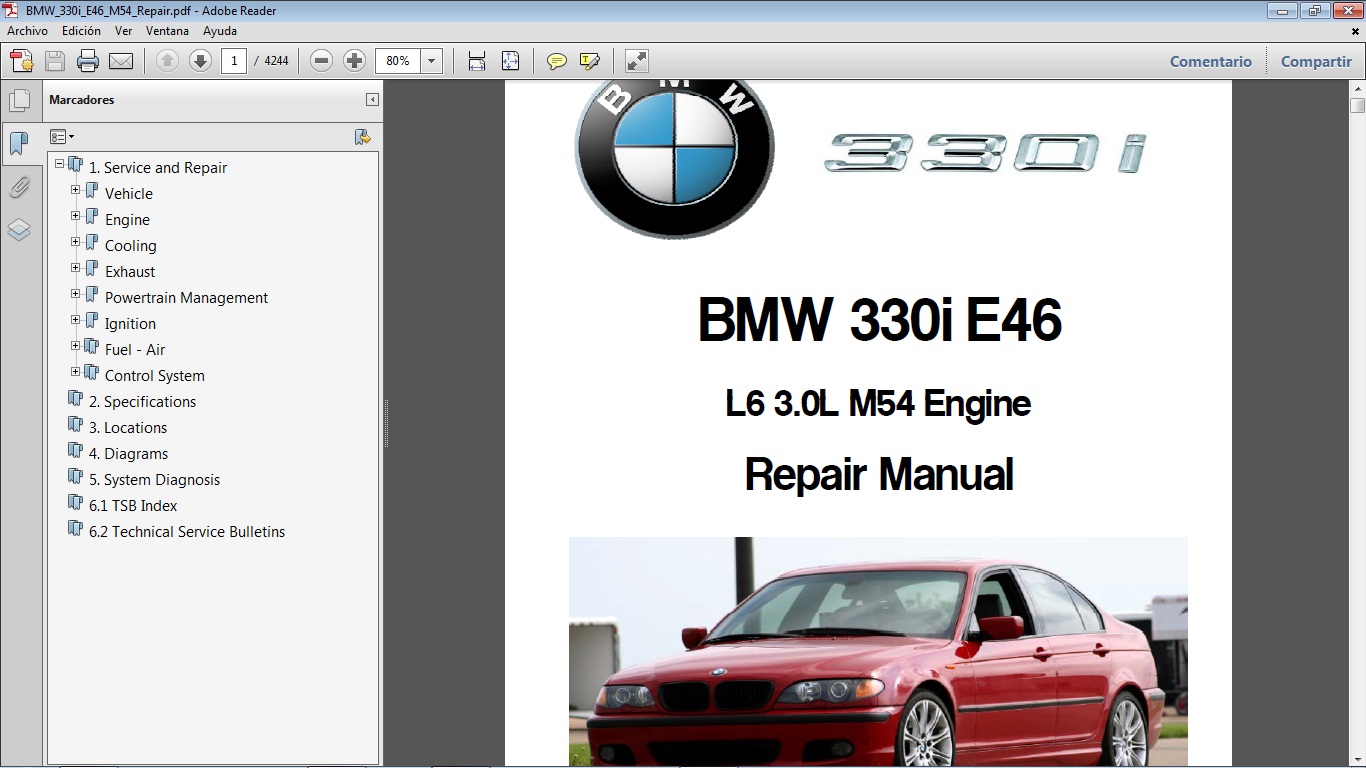Open the bookmarks options menu dropdown

coord(62,137)
